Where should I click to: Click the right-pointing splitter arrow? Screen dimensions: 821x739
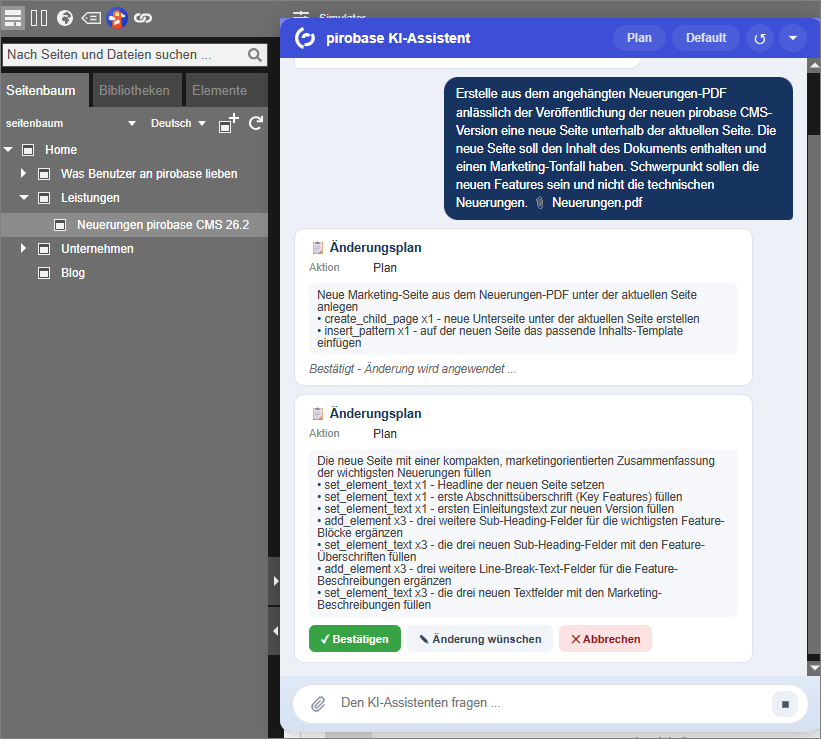[x=275, y=581]
